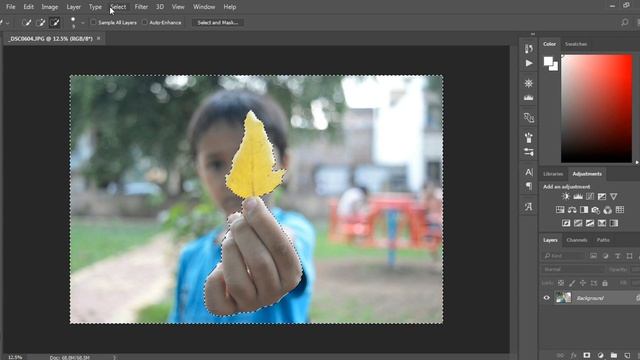
Task: Create a new group with folder icon
Action: (x=613, y=356)
